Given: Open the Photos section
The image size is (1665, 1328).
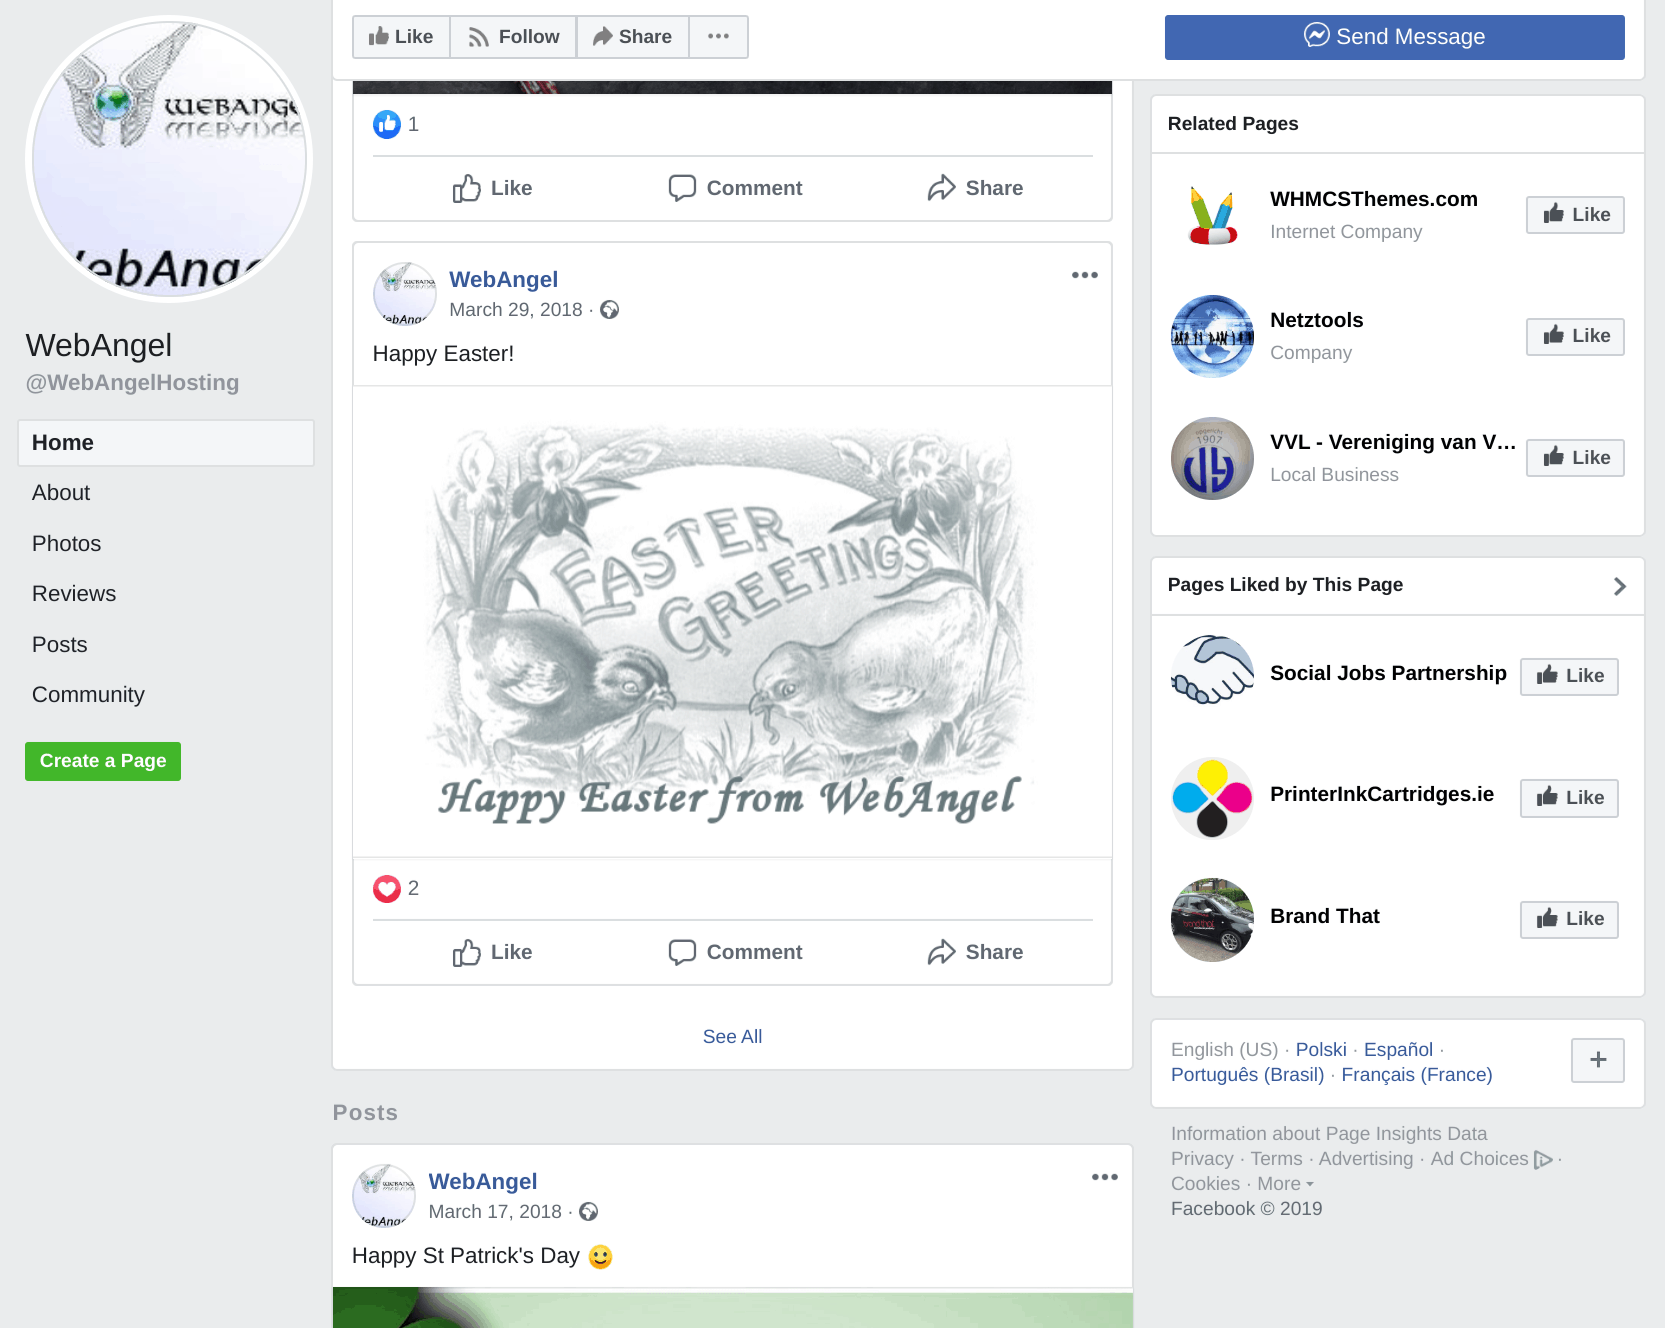Looking at the screenshot, I should 66,544.
